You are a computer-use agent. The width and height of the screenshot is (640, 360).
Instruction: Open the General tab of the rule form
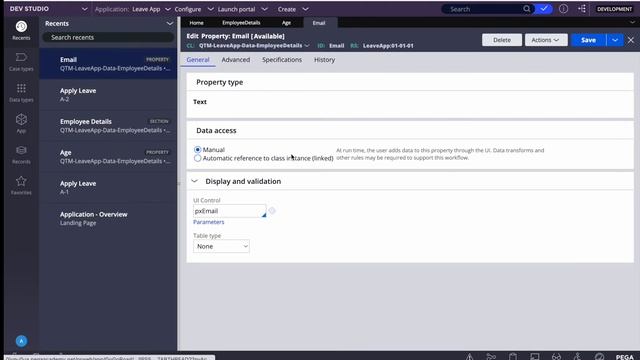point(198,60)
